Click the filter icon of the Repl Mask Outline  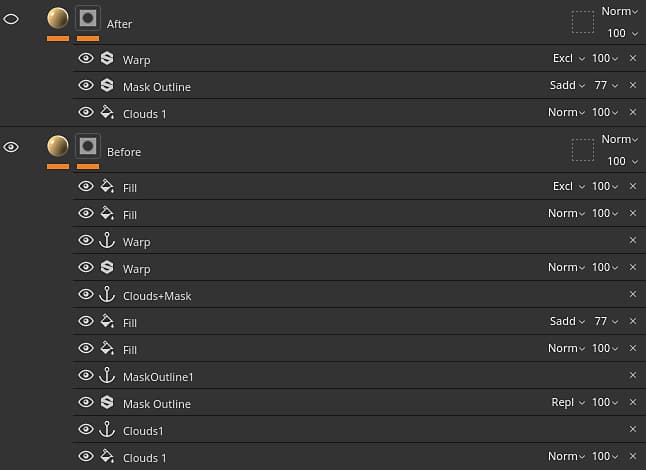(107, 403)
